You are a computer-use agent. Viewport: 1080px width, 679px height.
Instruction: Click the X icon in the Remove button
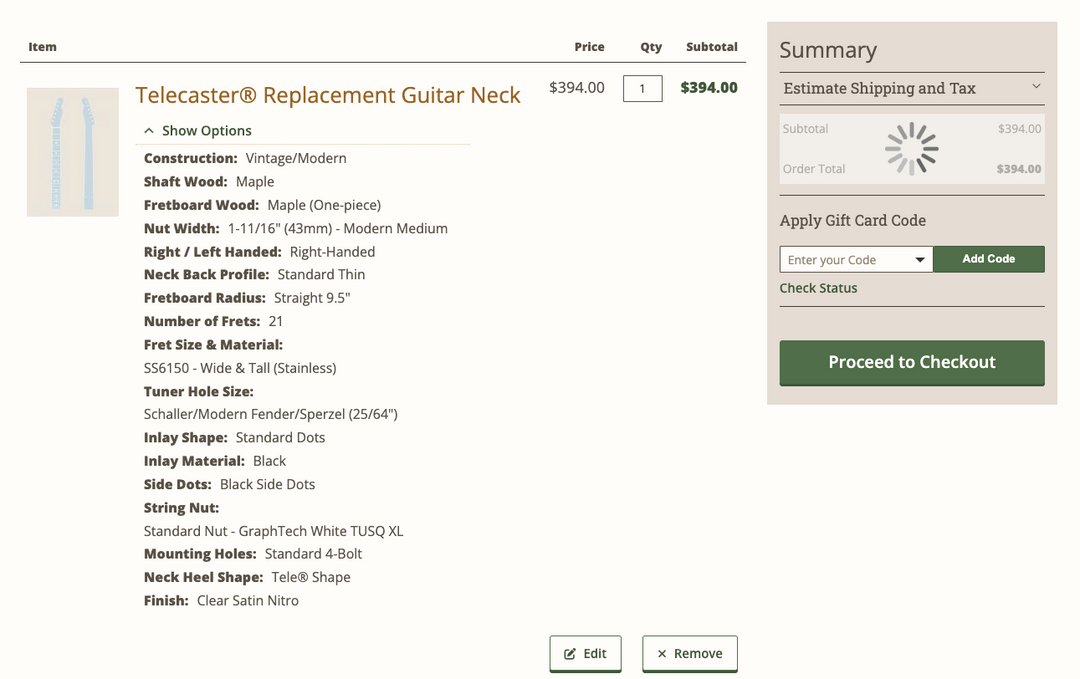pyautogui.click(x=662, y=654)
